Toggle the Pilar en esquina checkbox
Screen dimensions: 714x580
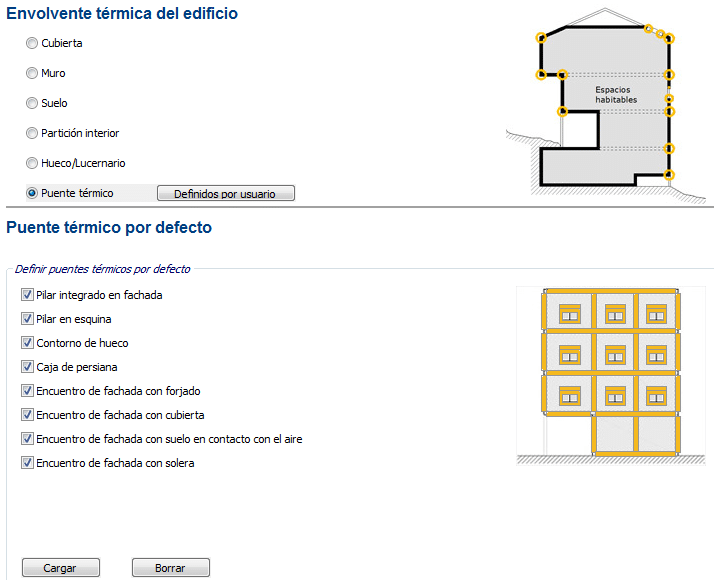[x=27, y=320]
